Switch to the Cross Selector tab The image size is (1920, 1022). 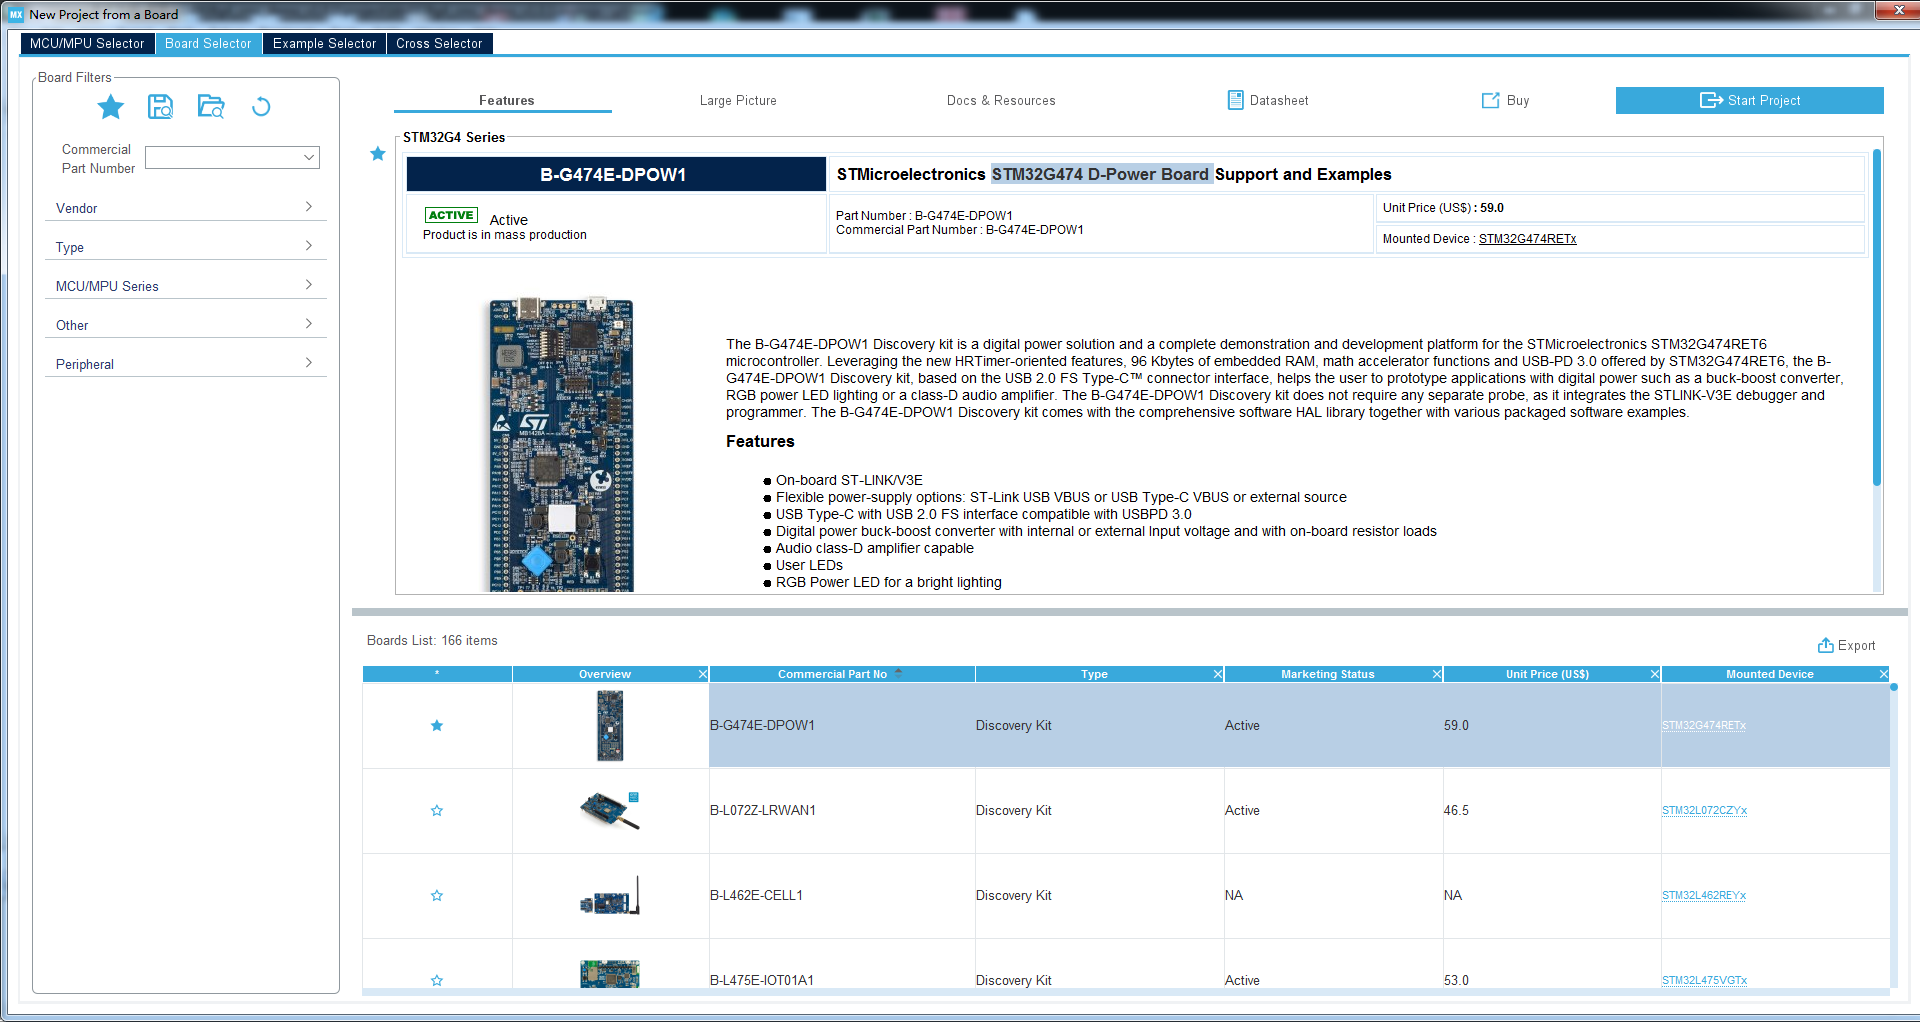[439, 43]
